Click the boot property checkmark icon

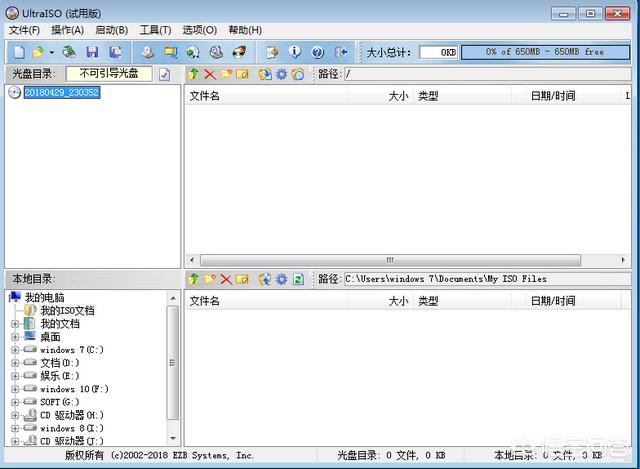[x=164, y=74]
